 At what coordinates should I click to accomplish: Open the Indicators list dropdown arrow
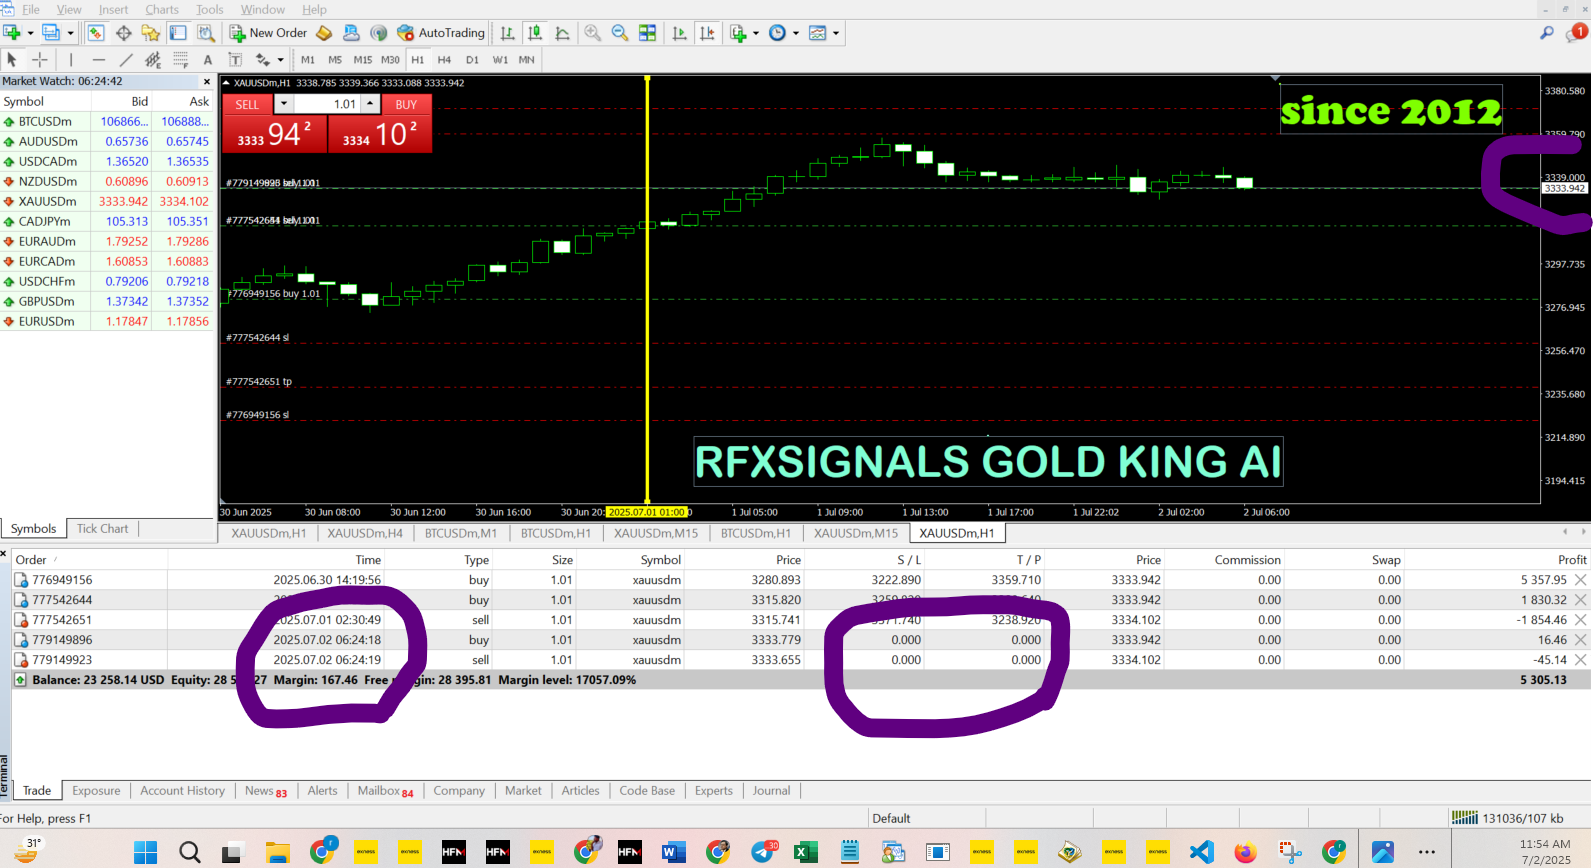pos(755,33)
